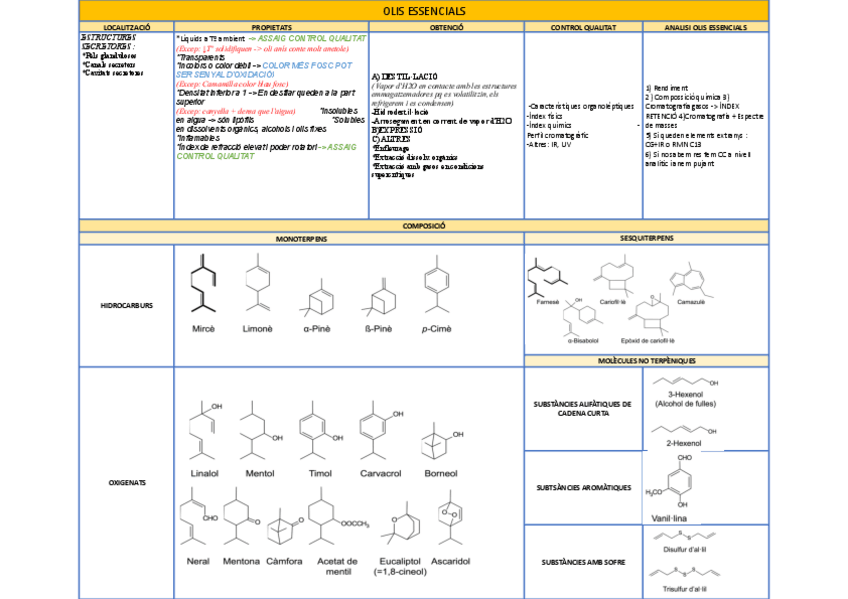848x599 pixels.
Task: Click the MONOTERPENS subheader
Action: [x=302, y=238]
